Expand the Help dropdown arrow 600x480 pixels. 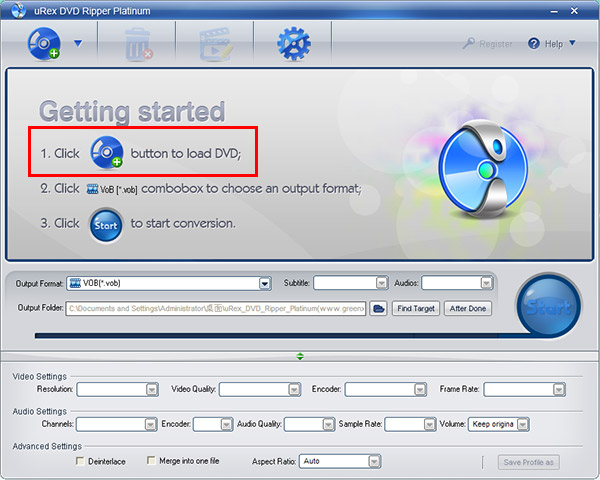tap(572, 43)
